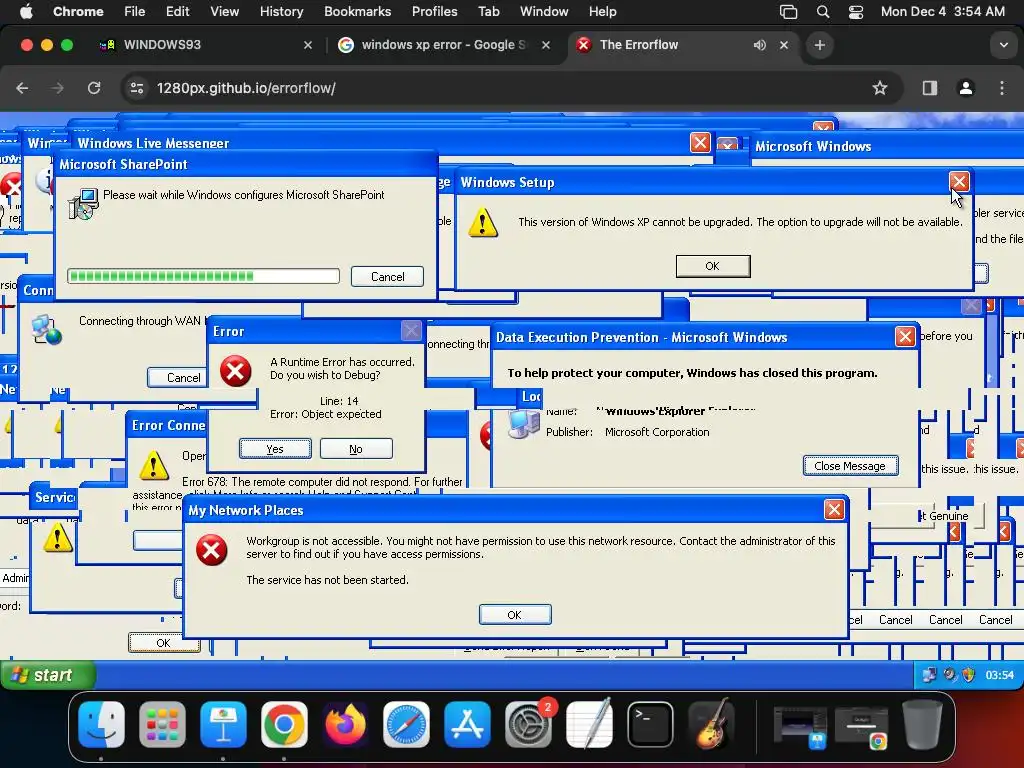This screenshot has height=768, width=1024.
Task: Choose No in the Runtime Error dialog
Action: 356,449
